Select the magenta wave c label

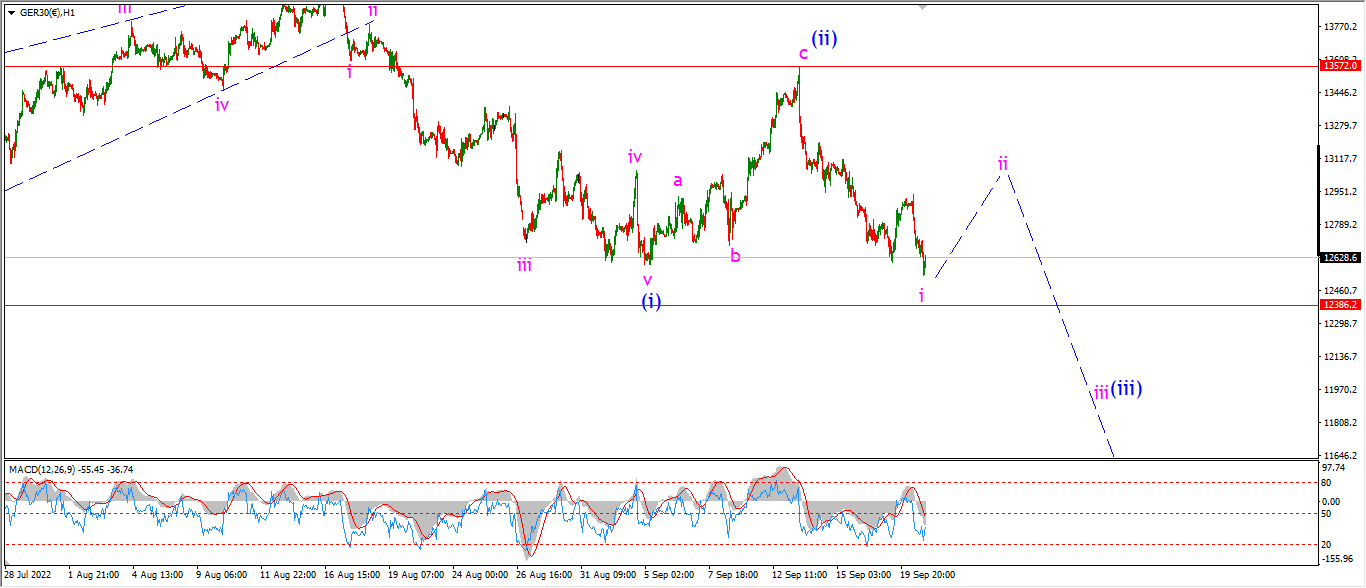803,54
